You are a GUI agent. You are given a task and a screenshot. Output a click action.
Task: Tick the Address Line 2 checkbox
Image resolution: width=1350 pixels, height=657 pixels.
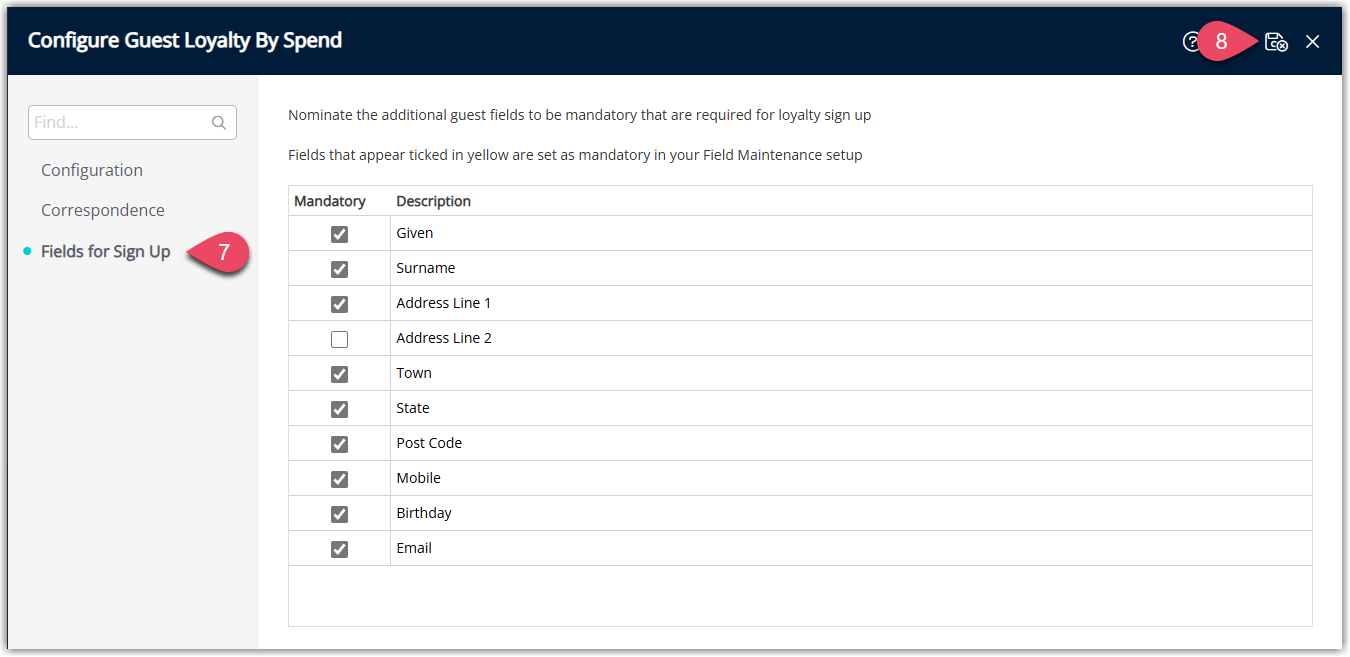point(339,339)
